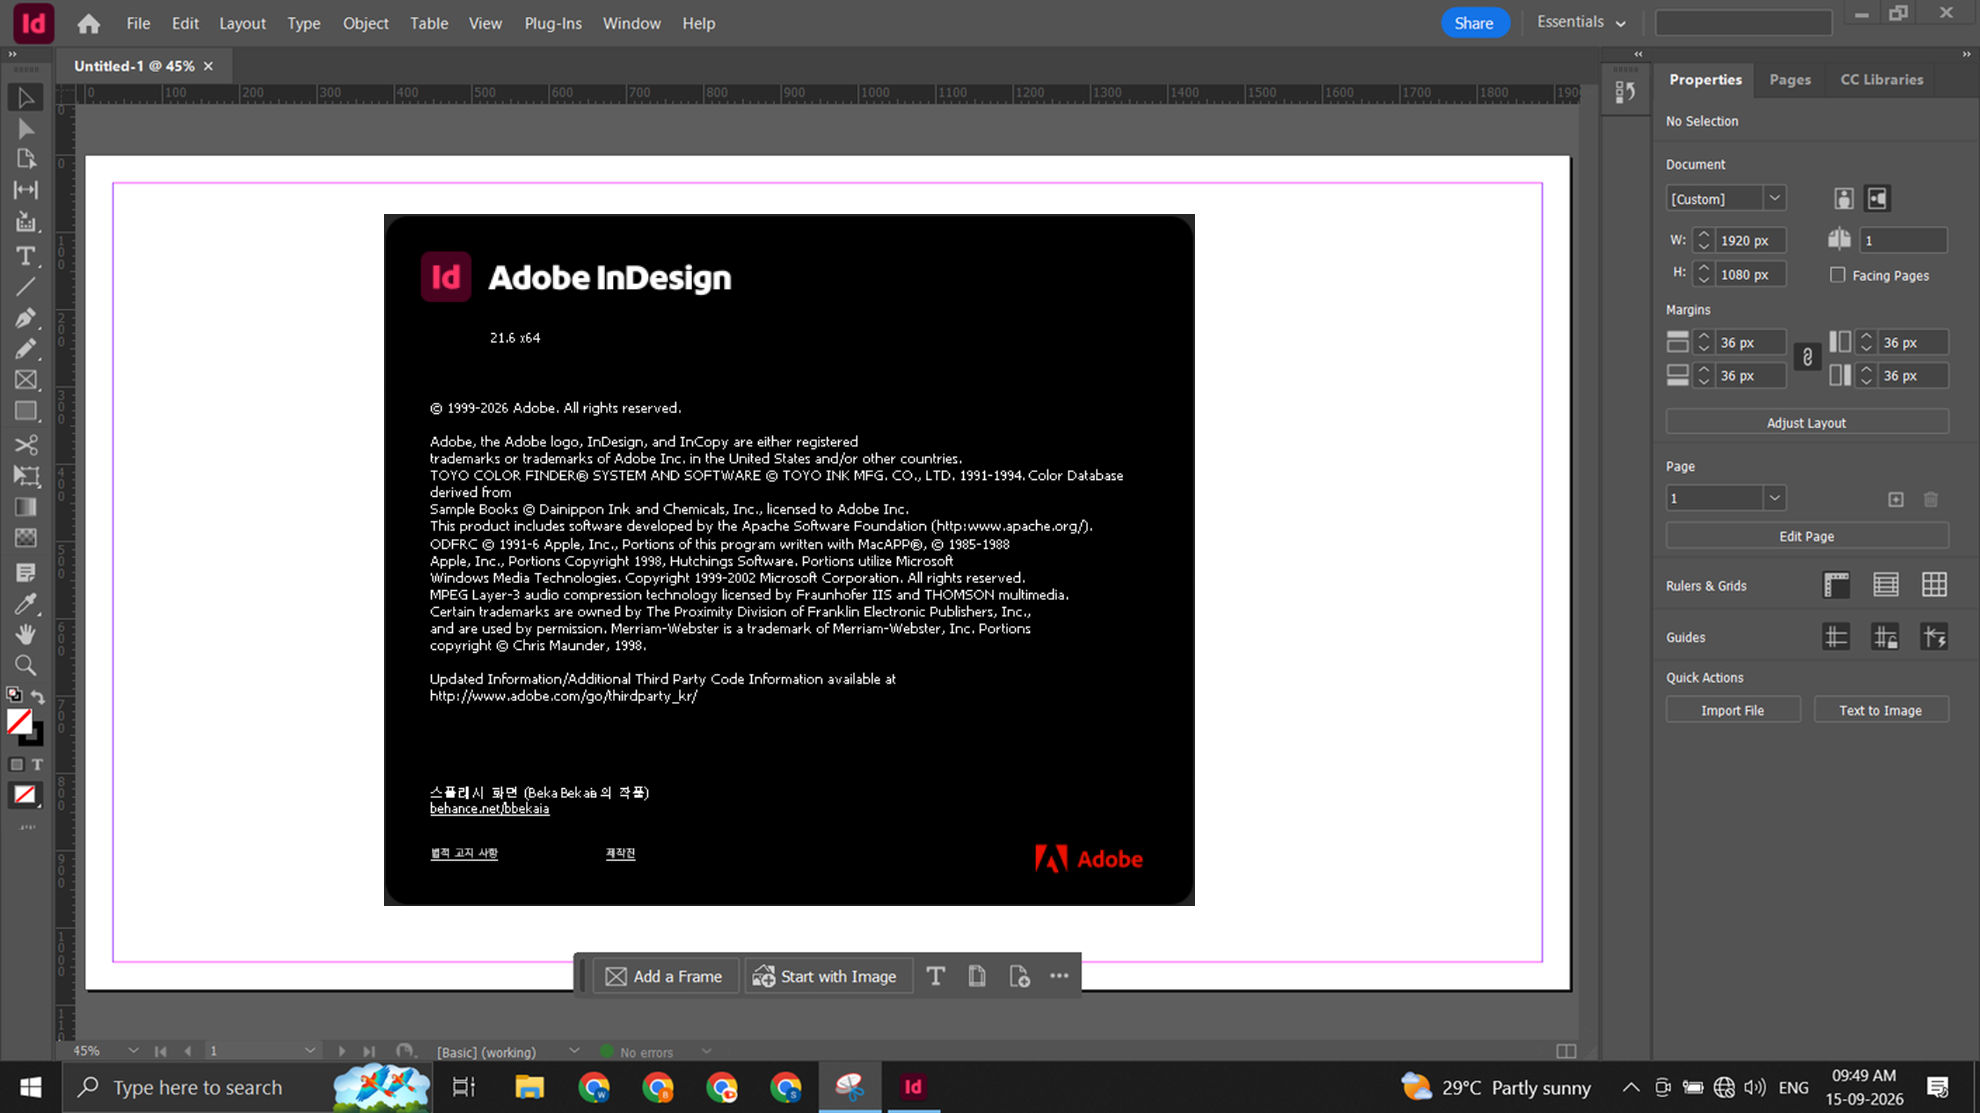Toggle Lock Guides icon
This screenshot has height=1113, width=1980.
click(x=1885, y=637)
